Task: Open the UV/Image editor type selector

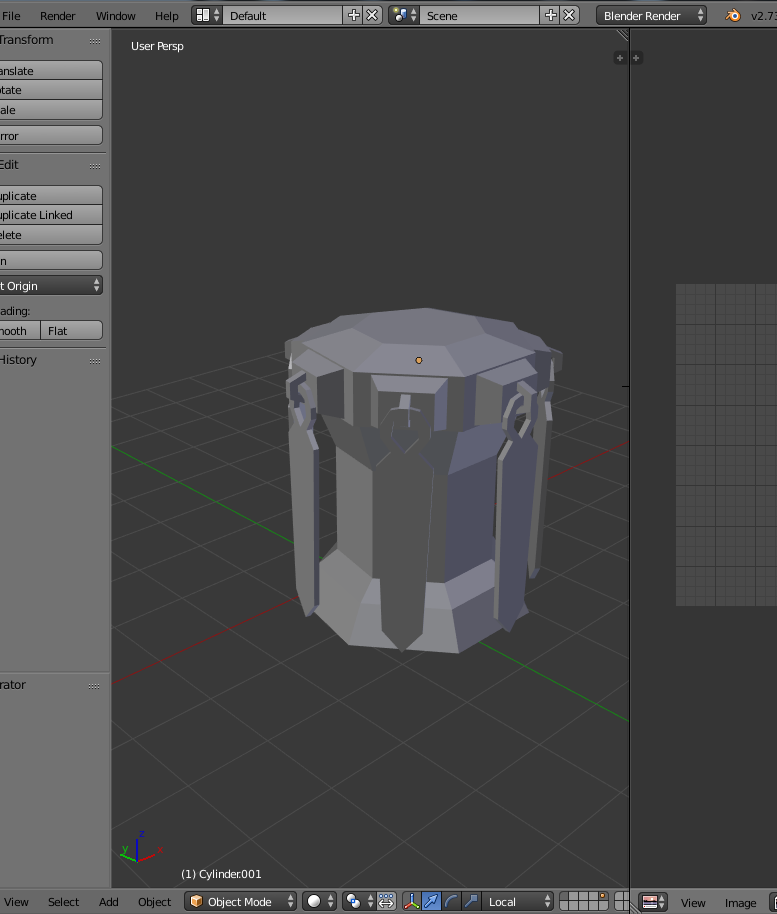Action: point(653,902)
